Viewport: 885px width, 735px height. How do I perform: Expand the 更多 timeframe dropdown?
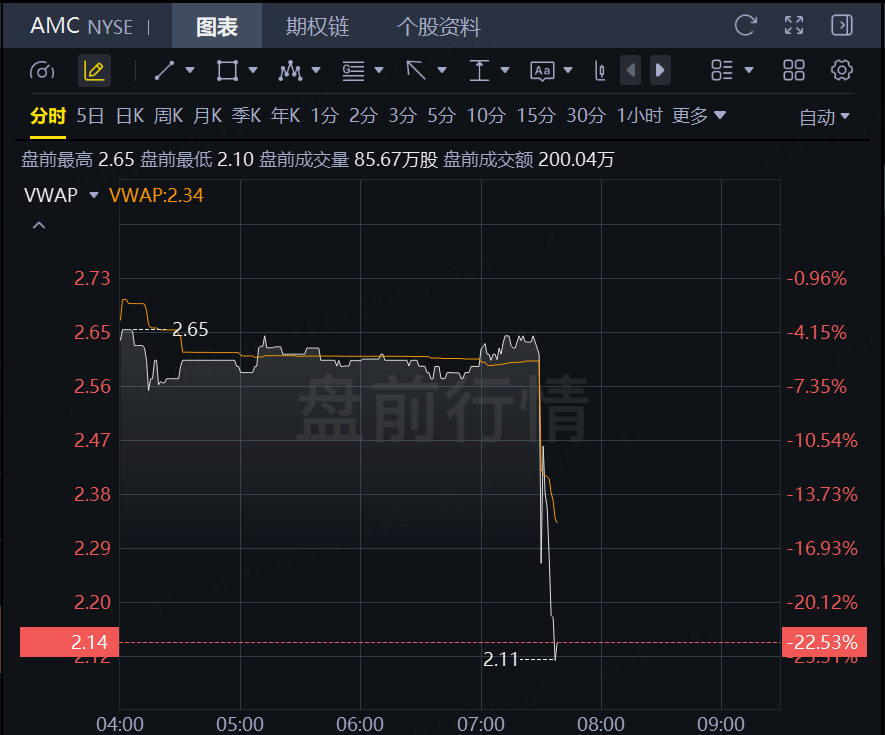tap(699, 116)
